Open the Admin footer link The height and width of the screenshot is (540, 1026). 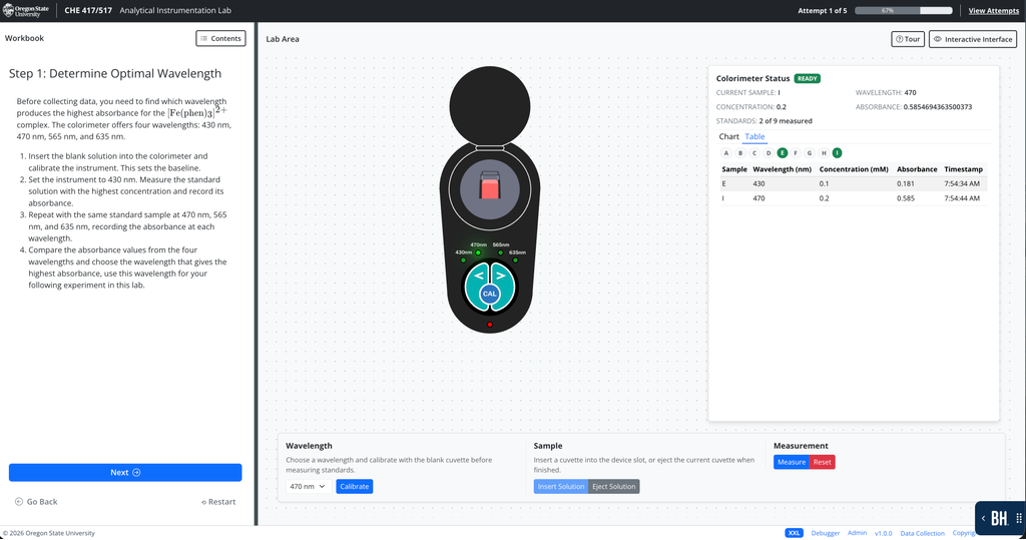(857, 533)
